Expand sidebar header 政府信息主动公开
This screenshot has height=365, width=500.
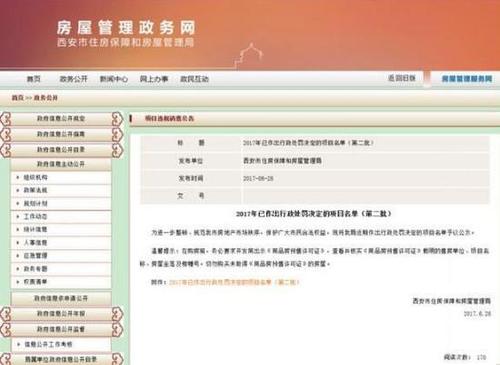[61, 164]
